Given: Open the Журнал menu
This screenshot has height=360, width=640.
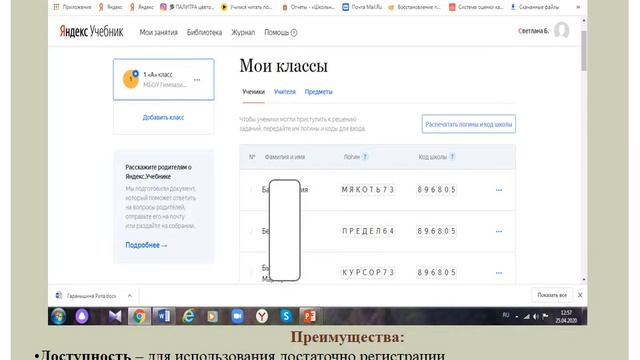Looking at the screenshot, I should coord(243,32).
